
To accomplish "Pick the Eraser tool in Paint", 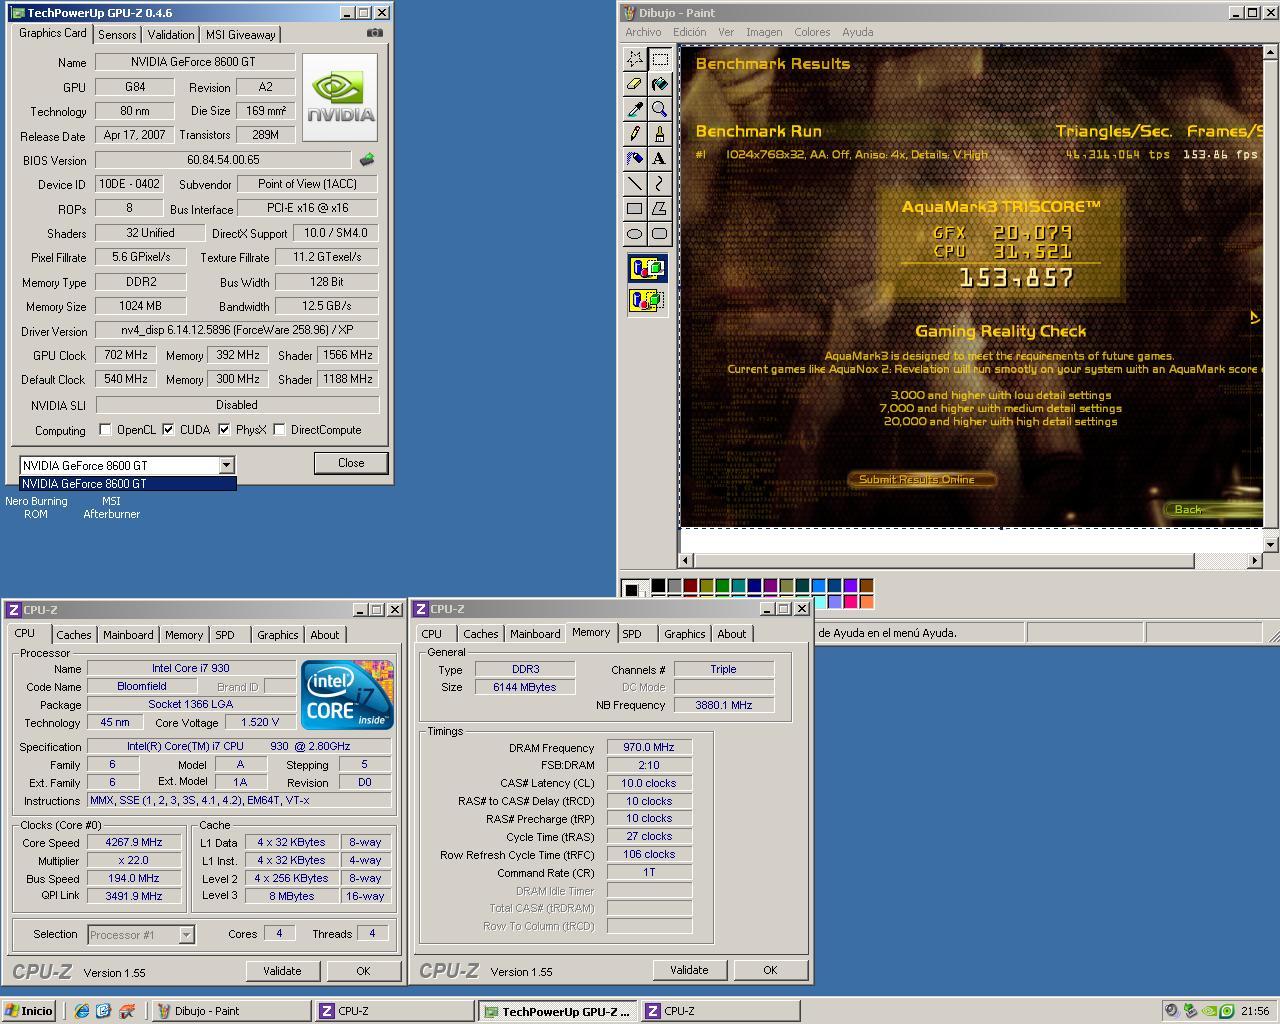I will coord(634,84).
